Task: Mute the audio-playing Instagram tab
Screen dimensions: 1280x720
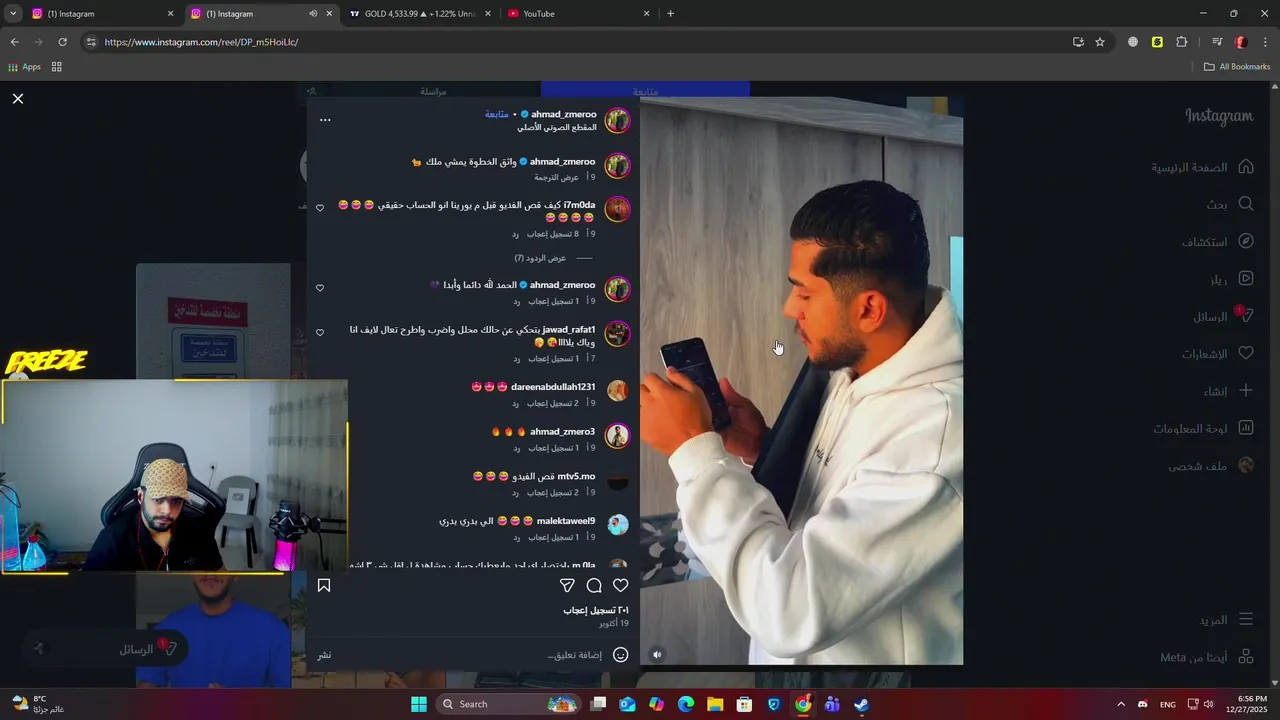Action: pyautogui.click(x=313, y=14)
